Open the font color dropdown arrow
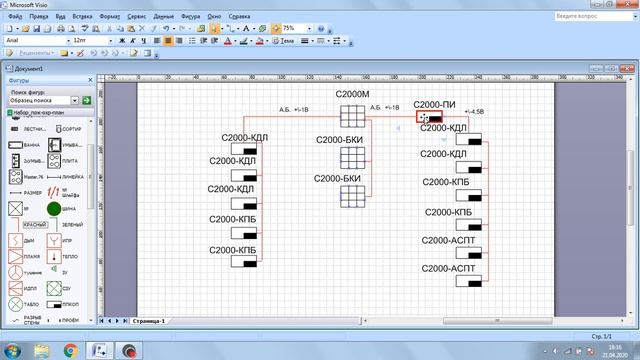This screenshot has width=640, height=360. pyautogui.click(x=235, y=41)
